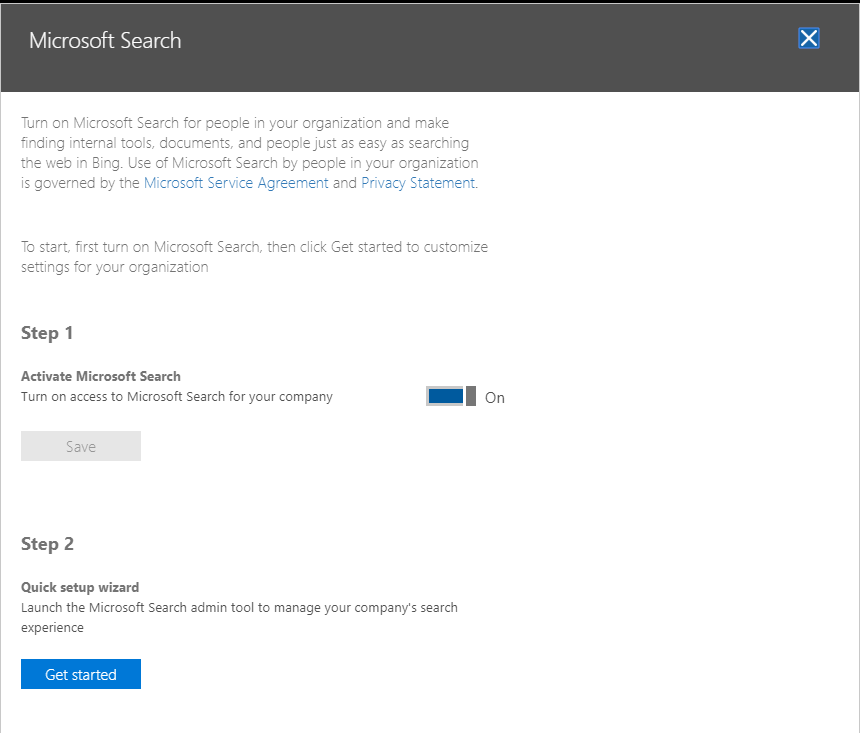
Task: Launch the wizard with Get started
Action: click(x=81, y=674)
